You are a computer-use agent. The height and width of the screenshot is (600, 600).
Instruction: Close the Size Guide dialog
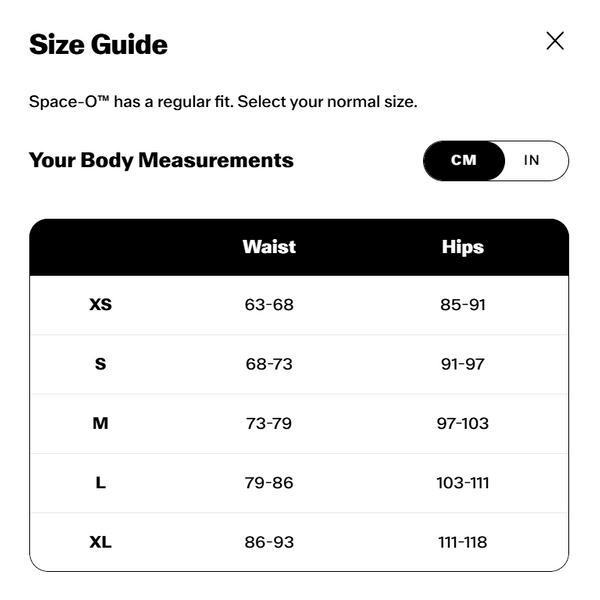[x=555, y=41]
